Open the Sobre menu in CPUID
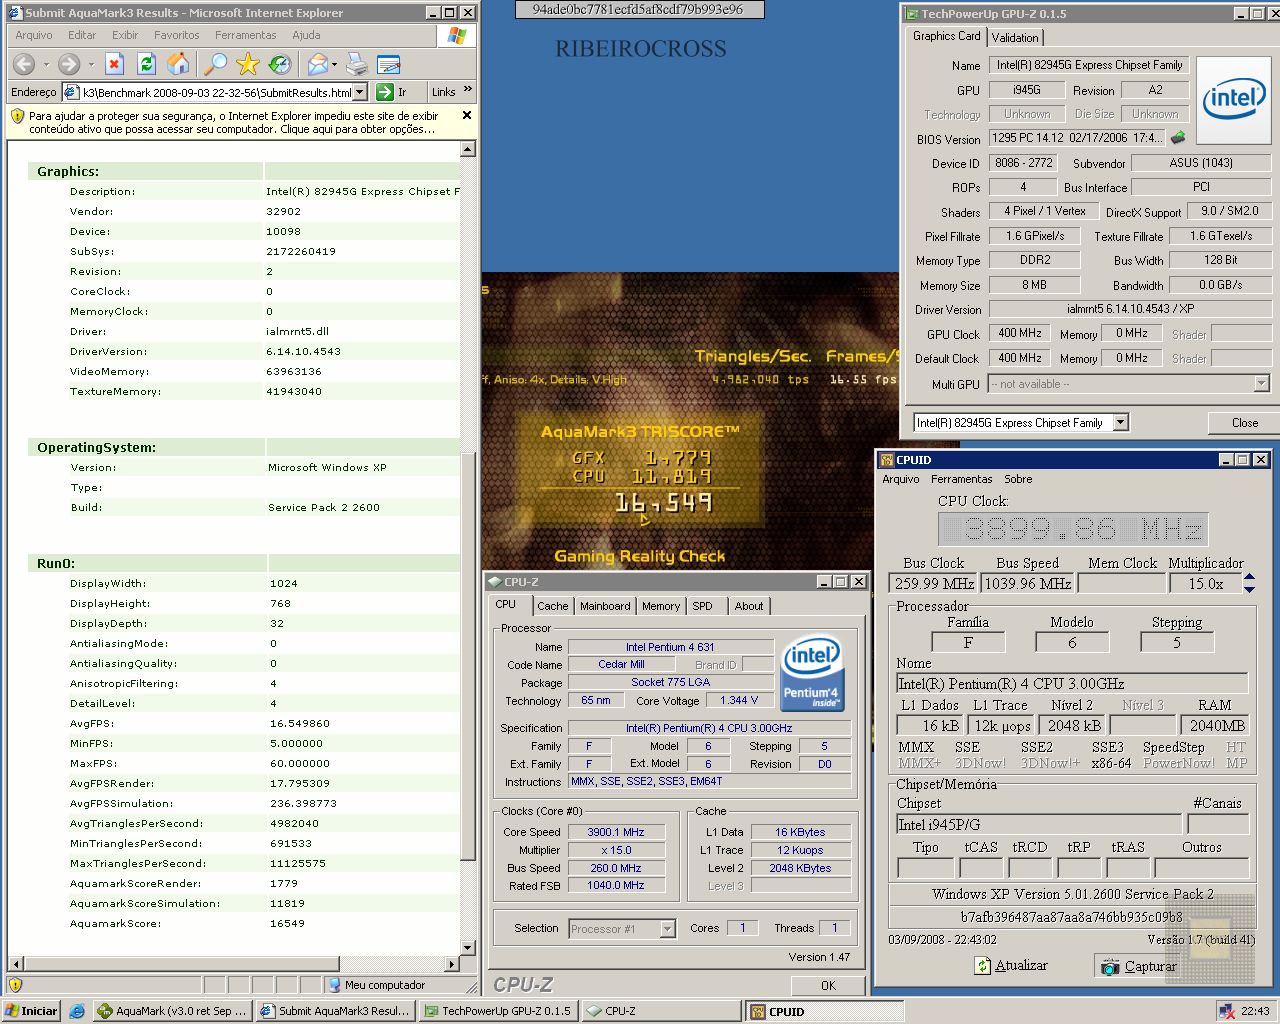Image resolution: width=1280 pixels, height=1024 pixels. [x=1018, y=479]
